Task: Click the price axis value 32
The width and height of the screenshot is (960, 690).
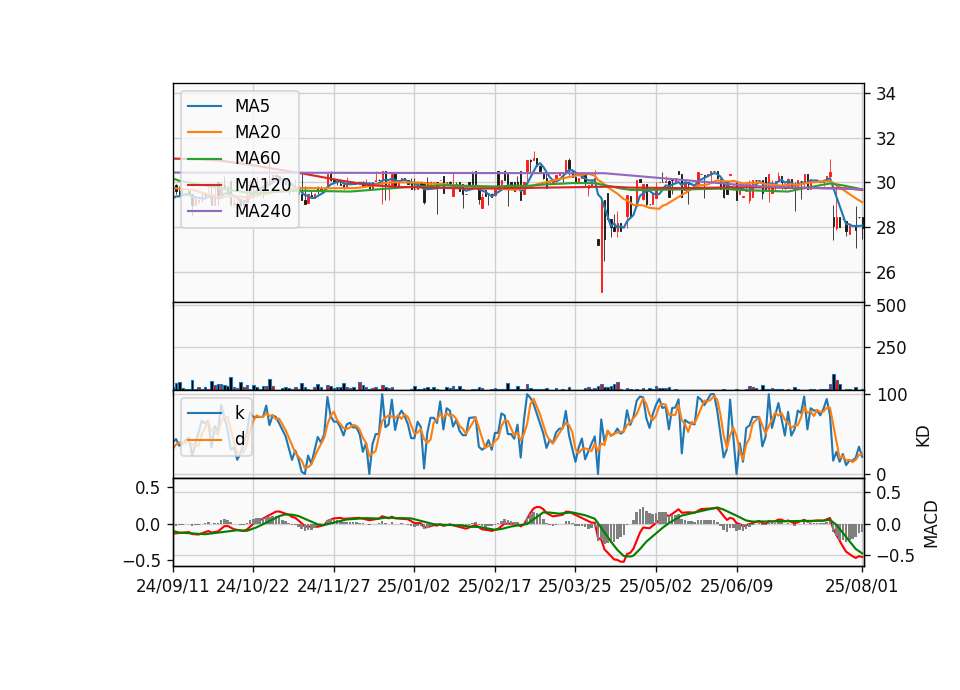Action: (885, 139)
